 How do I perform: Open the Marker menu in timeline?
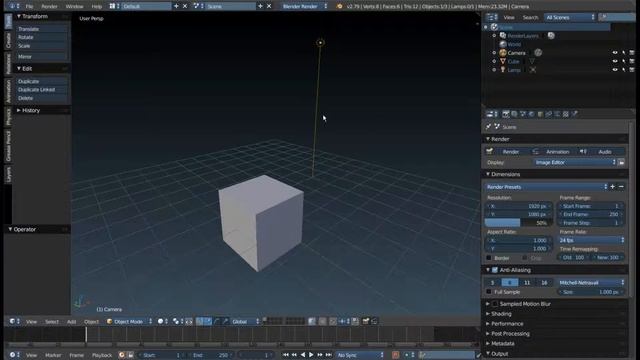[53, 355]
